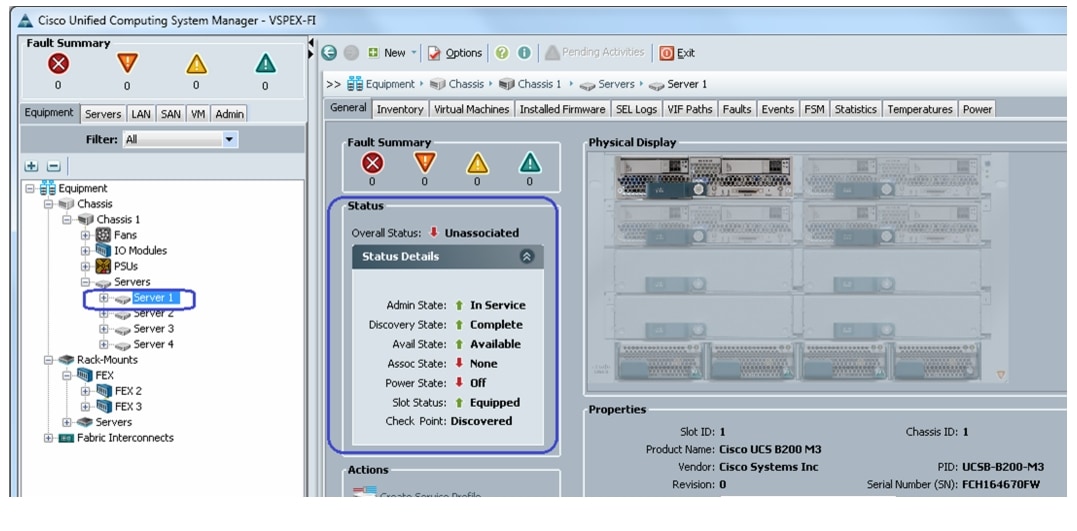Click the back navigation arrow icon
The height and width of the screenshot is (531, 1077).
[x=330, y=53]
